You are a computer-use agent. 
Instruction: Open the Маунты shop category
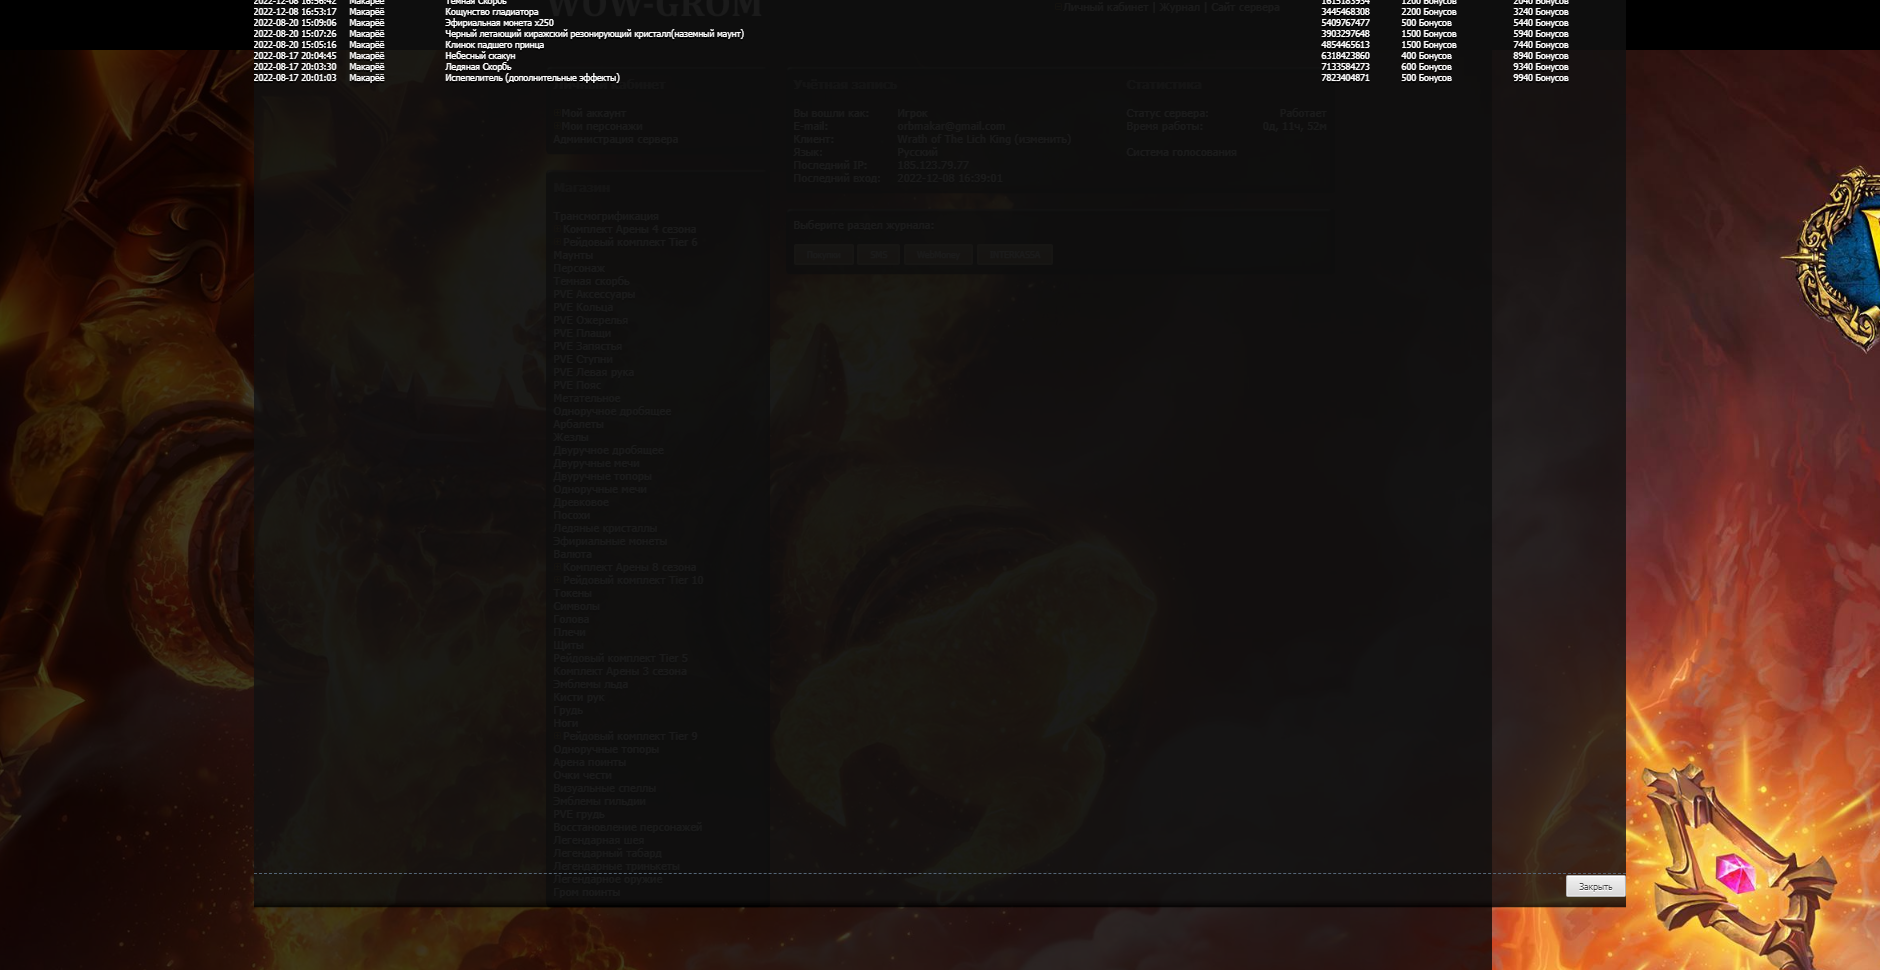point(573,255)
